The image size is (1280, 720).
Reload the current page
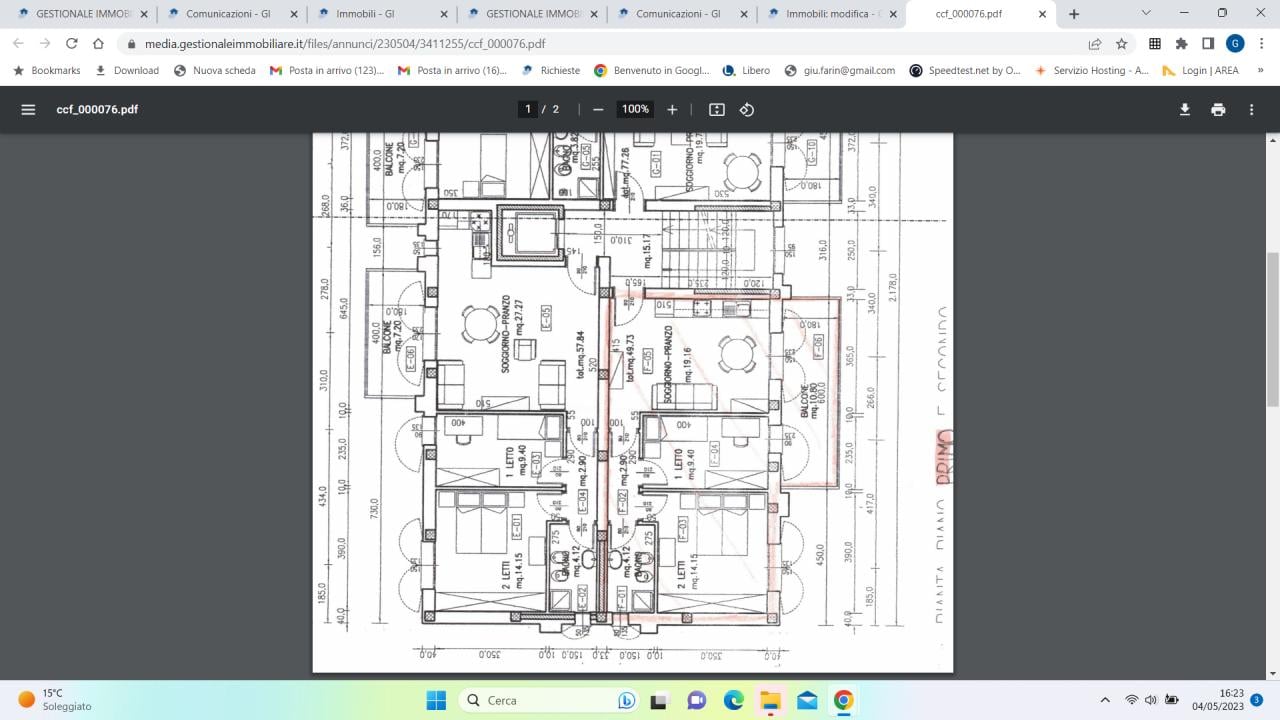pyautogui.click(x=72, y=44)
